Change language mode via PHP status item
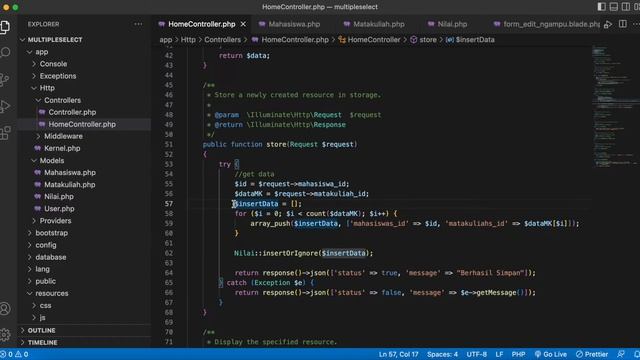The width and height of the screenshot is (640, 360). tap(518, 354)
